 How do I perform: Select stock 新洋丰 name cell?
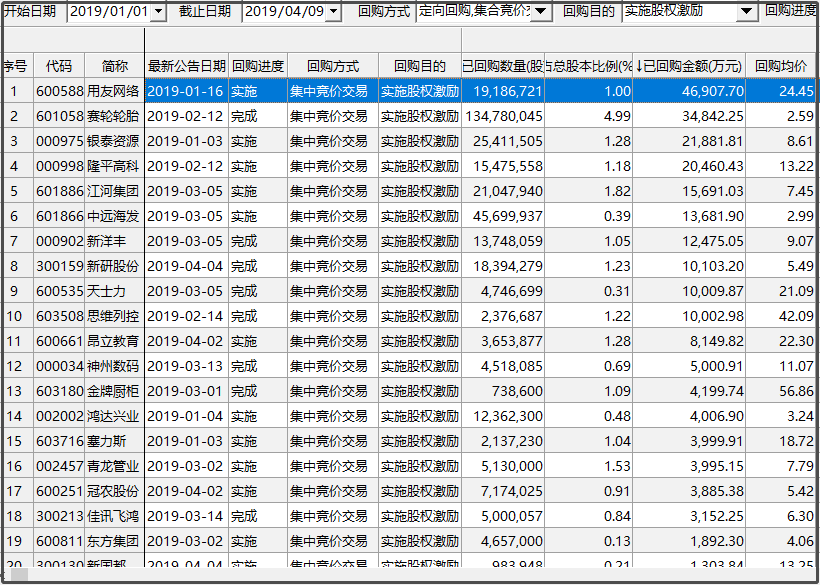(x=115, y=241)
